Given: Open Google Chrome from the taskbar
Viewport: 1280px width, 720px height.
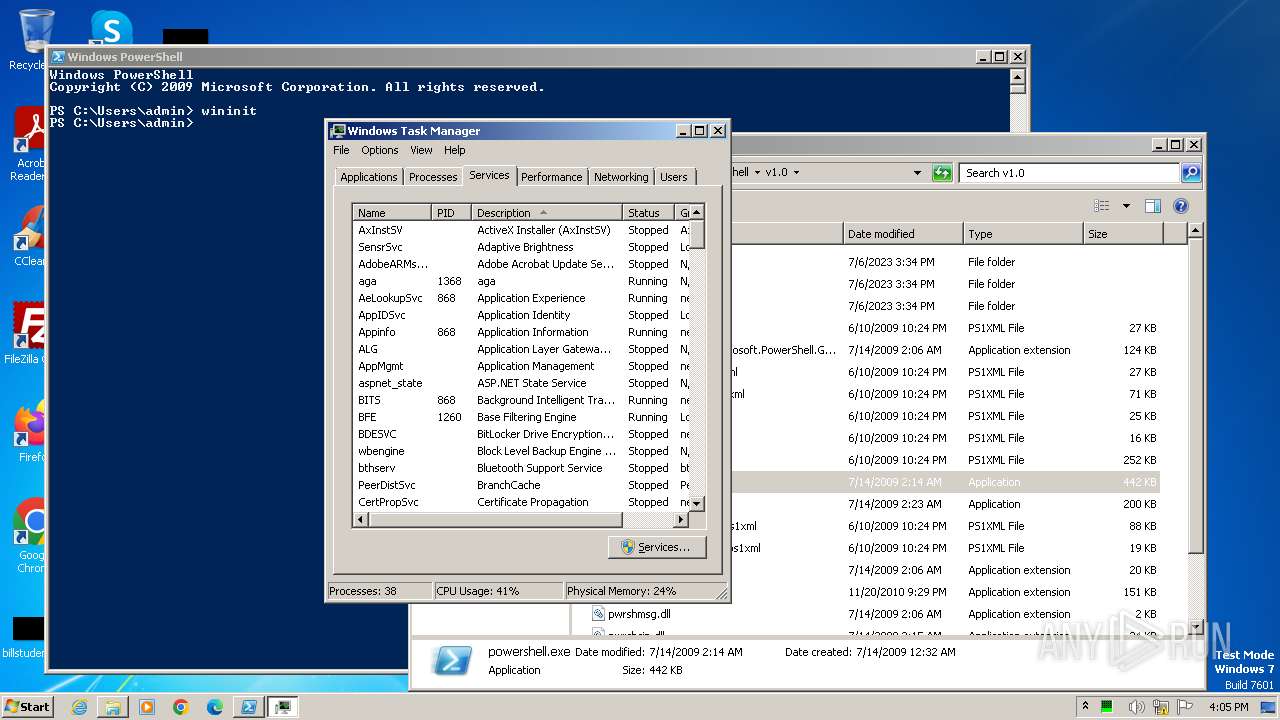Looking at the screenshot, I should [181, 707].
